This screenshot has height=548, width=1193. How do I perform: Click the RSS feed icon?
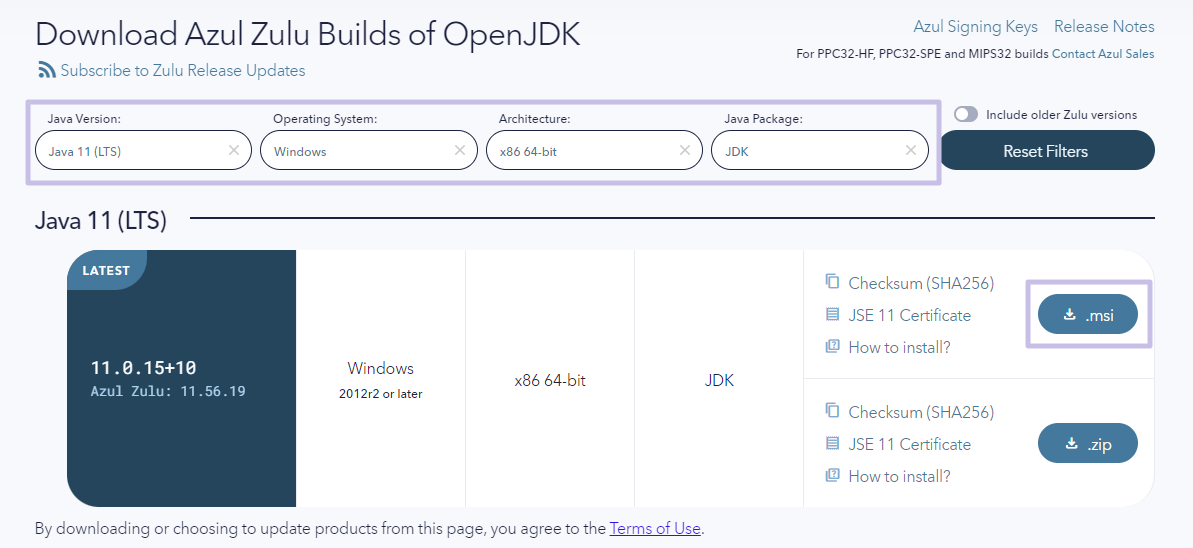click(x=47, y=71)
